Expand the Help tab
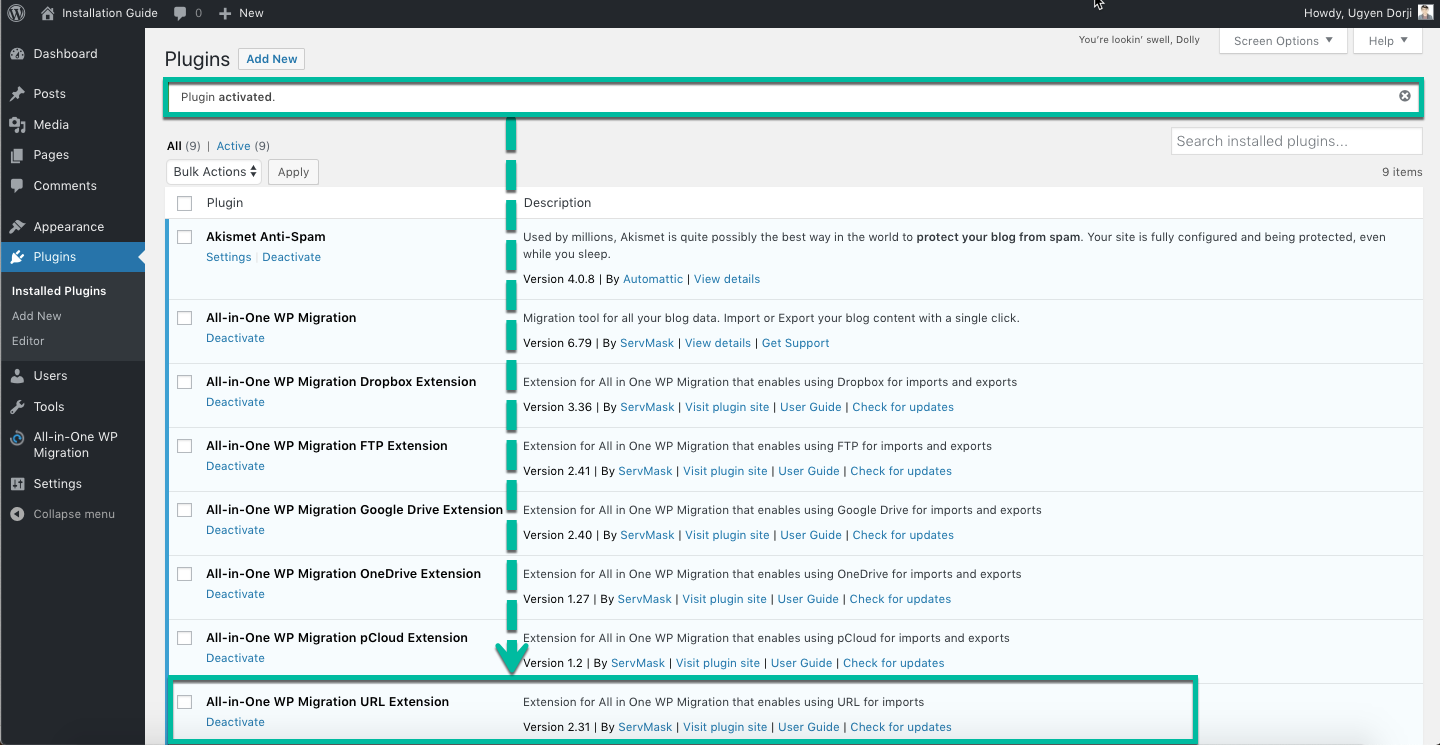Screen dimensions: 1440x745 point(1388,41)
